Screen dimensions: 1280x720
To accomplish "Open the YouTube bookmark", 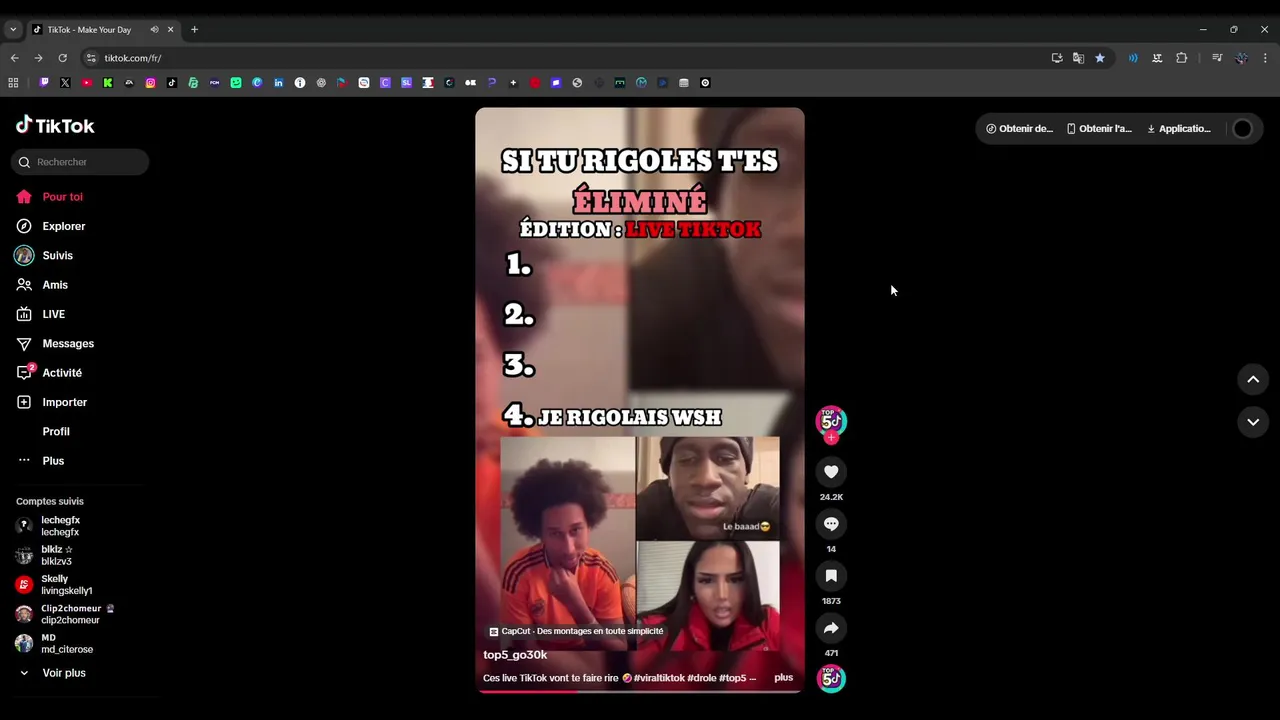I will tap(87, 83).
